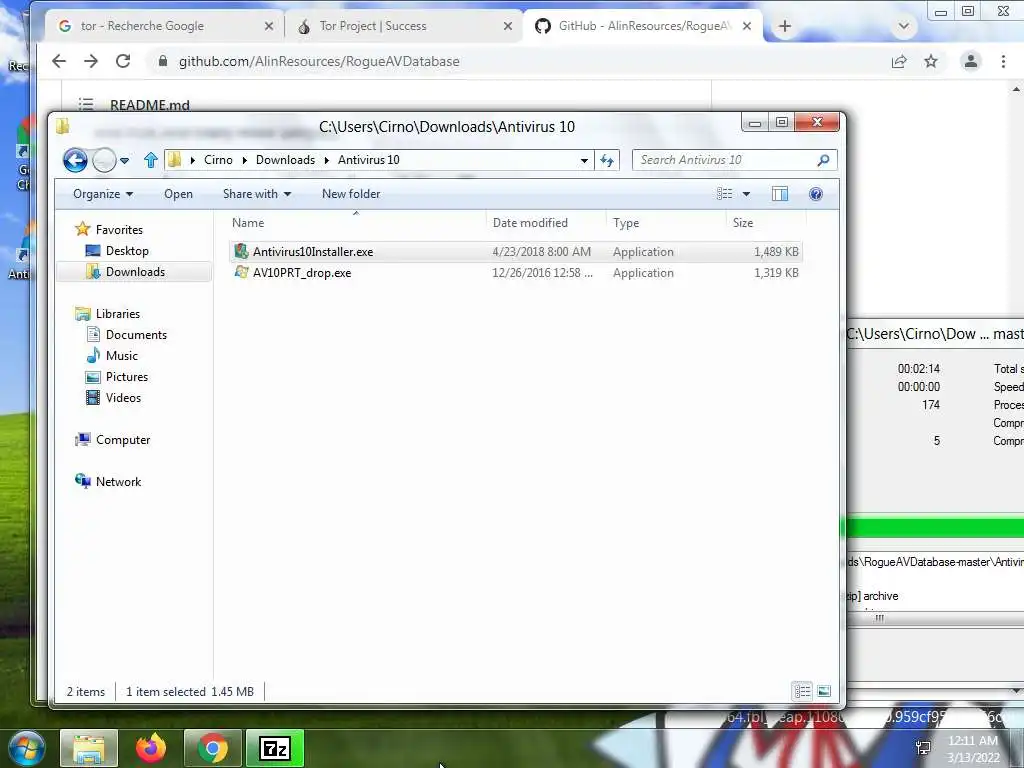Click the AV10PRT_drop.exe file icon
Image resolution: width=1024 pixels, height=768 pixels.
tap(241, 272)
